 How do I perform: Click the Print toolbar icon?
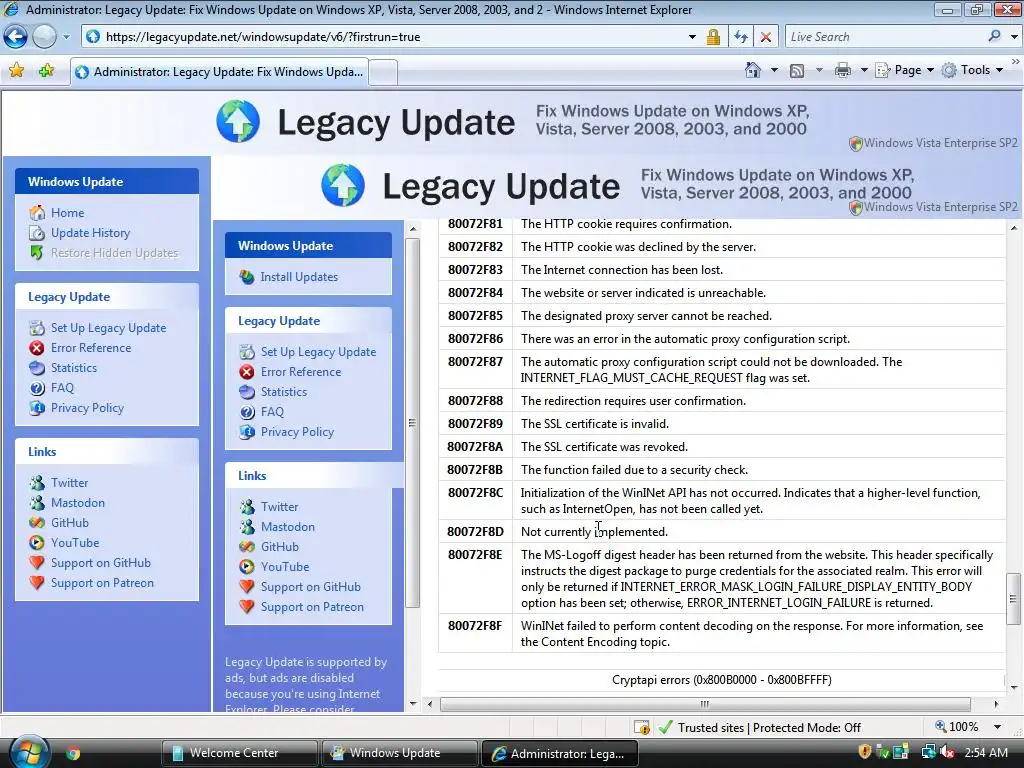843,70
